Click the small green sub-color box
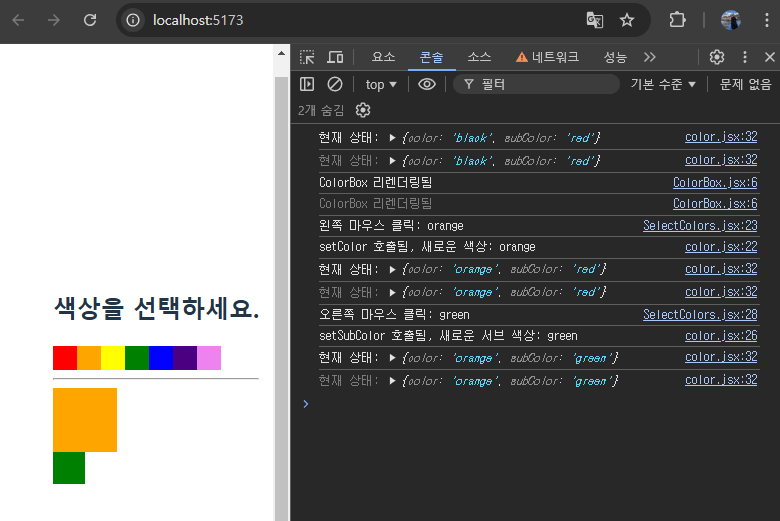Viewport: 780px width, 521px height. click(69, 468)
